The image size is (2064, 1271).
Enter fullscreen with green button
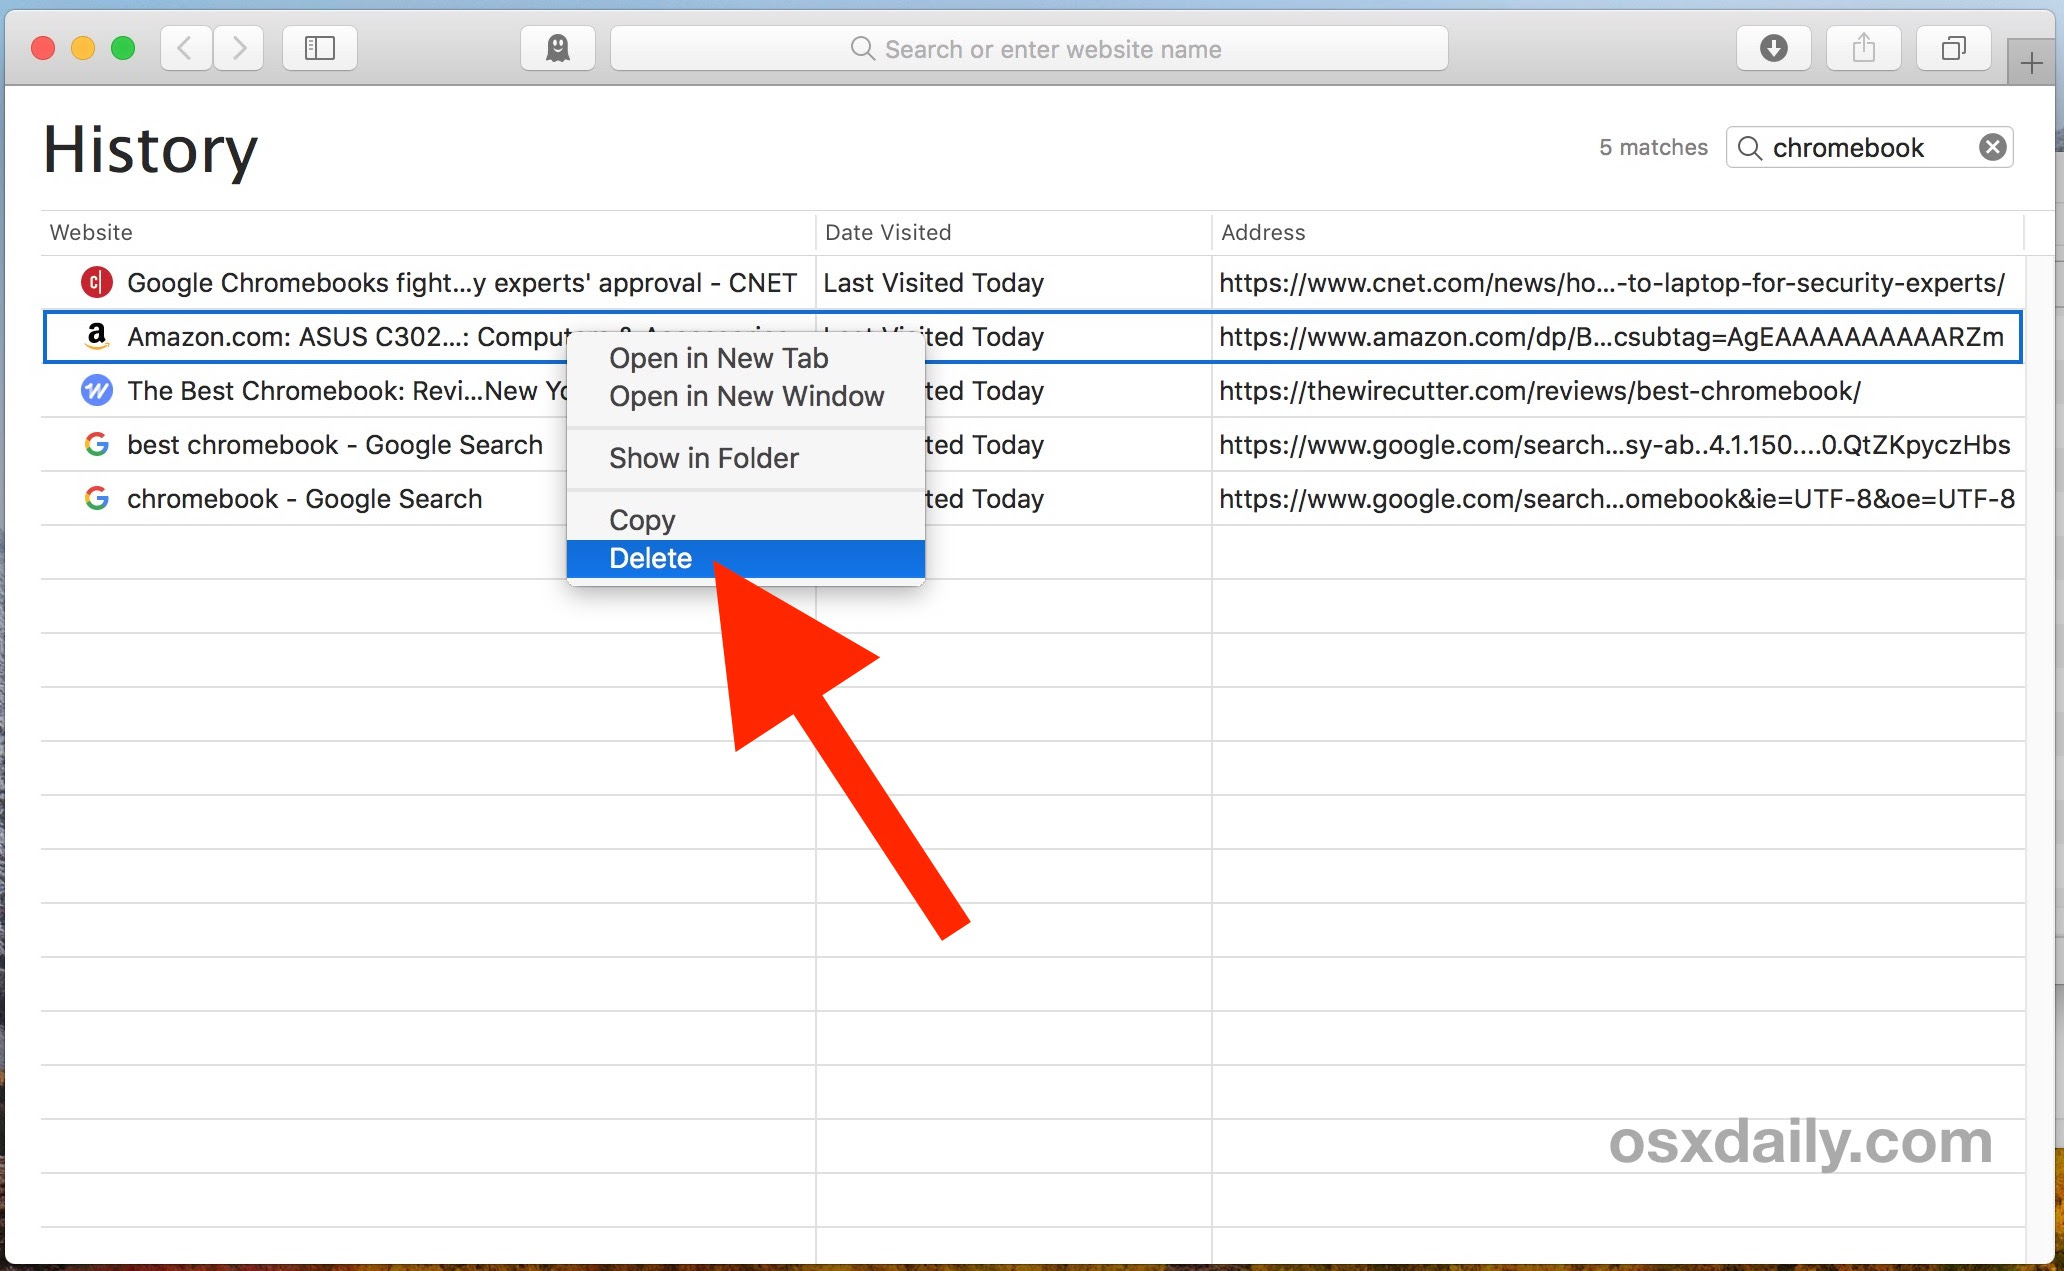tap(123, 48)
